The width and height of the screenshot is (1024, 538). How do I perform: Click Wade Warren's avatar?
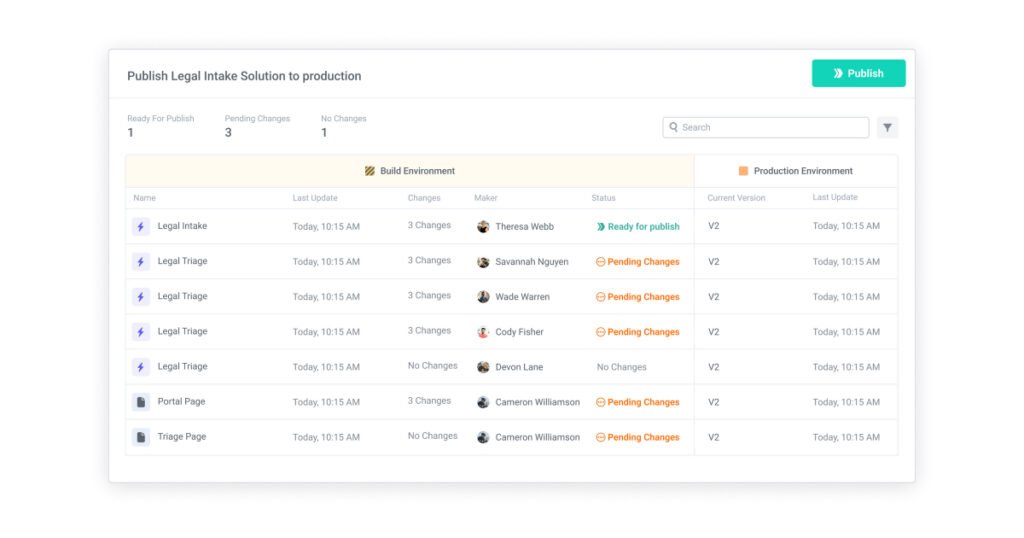pyautogui.click(x=484, y=297)
